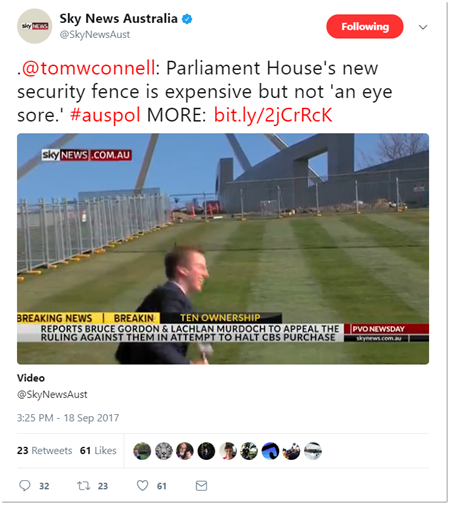Click the @SkyNewsAust handle below Video
Screen dimensions: 450x506
tap(52, 395)
